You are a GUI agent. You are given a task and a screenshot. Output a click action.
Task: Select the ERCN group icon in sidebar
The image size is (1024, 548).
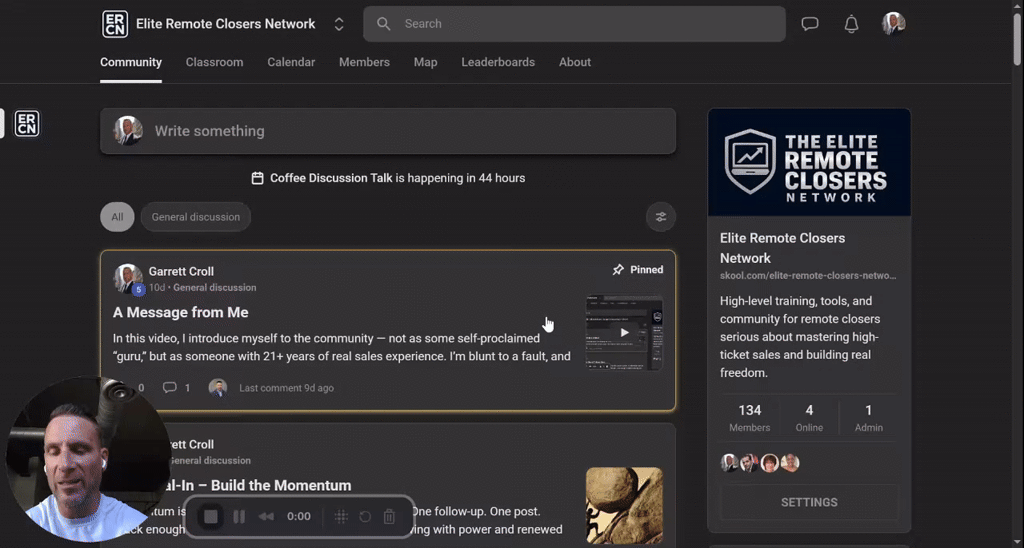[x=27, y=123]
